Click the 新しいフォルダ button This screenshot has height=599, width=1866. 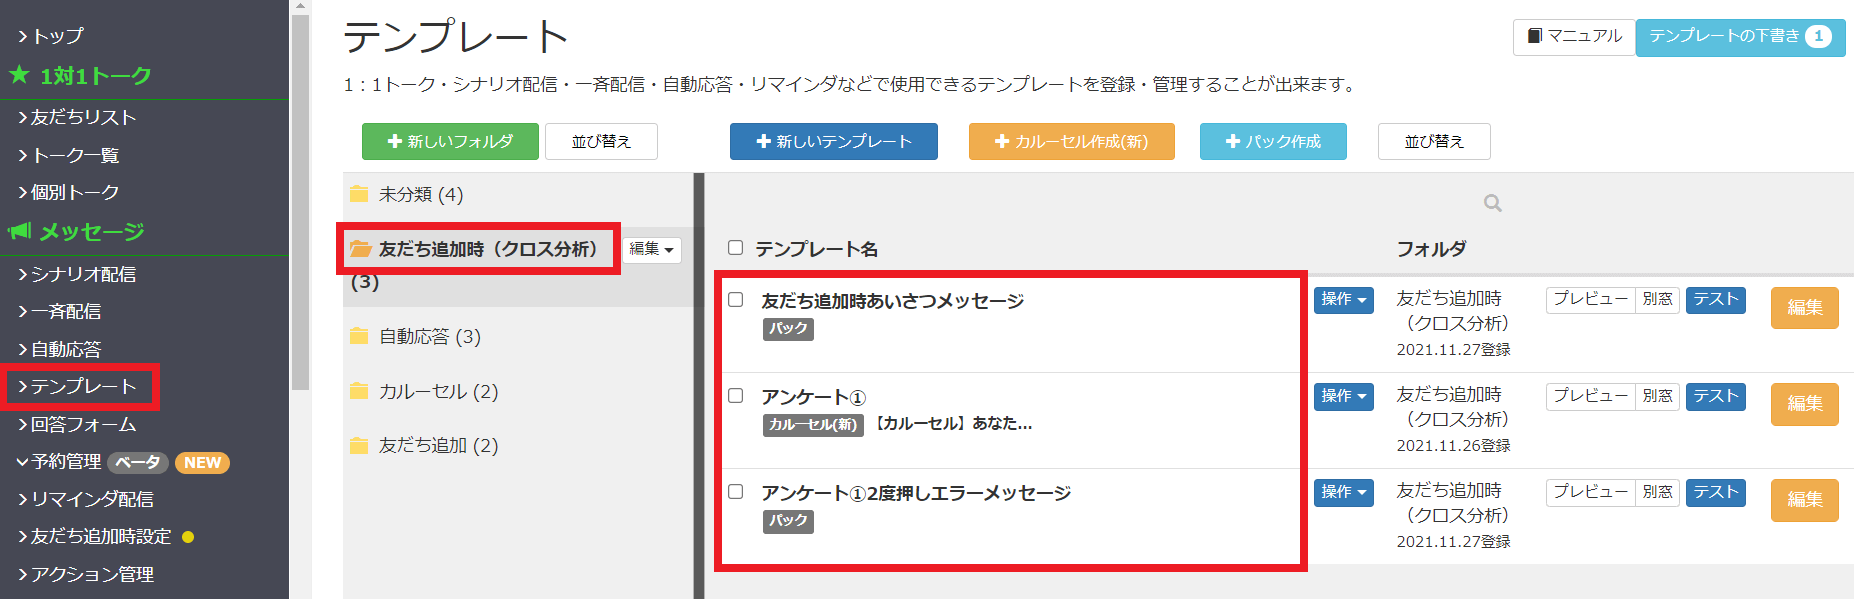pos(450,142)
